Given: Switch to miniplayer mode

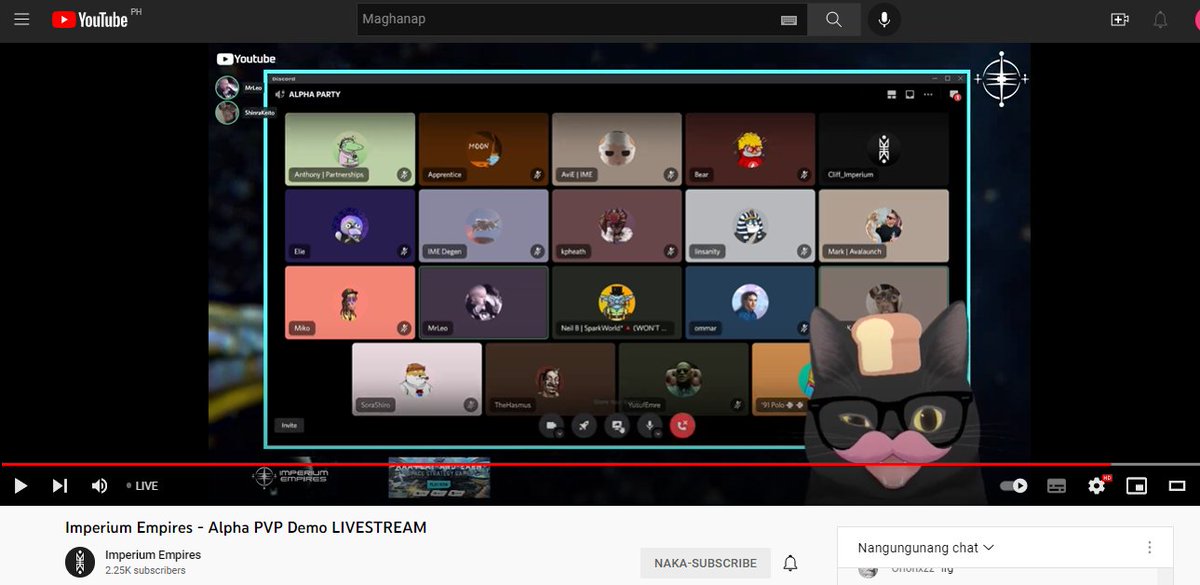Looking at the screenshot, I should [x=1137, y=486].
